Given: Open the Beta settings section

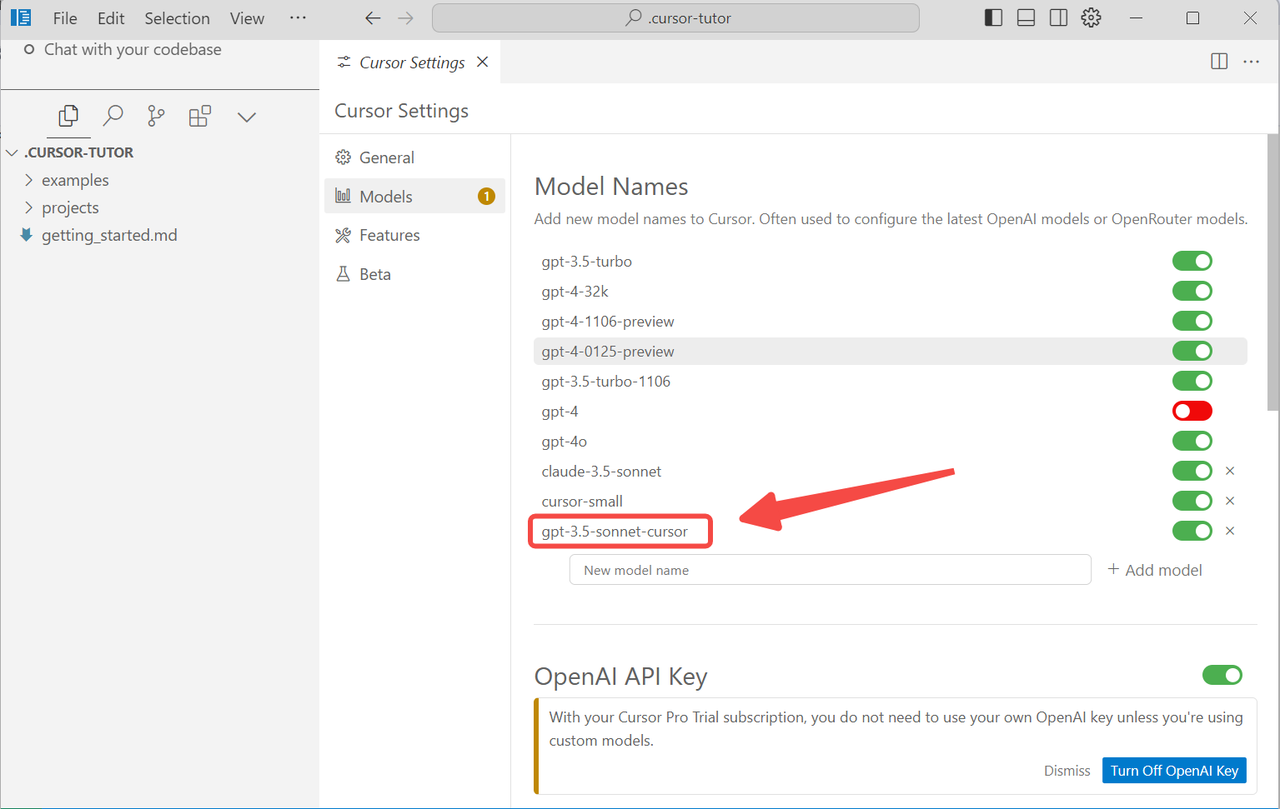Looking at the screenshot, I should tap(414, 274).
